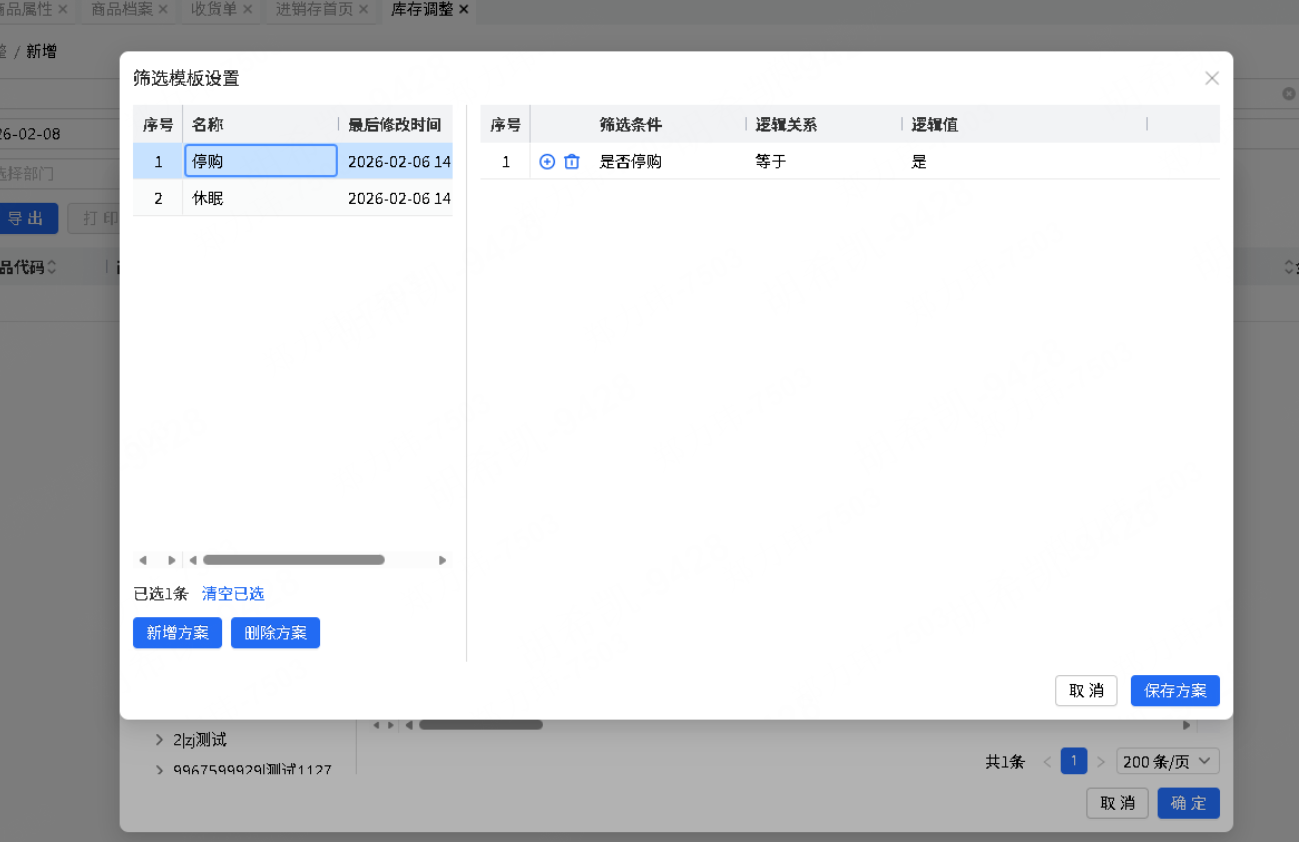Switch to the 收货单 tab

click(x=214, y=9)
